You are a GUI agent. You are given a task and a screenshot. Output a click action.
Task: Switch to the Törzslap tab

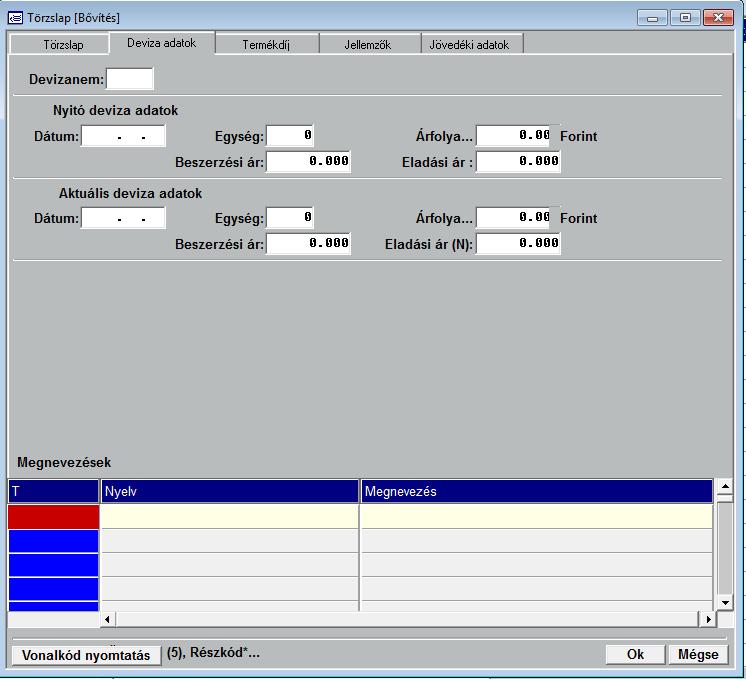60,45
